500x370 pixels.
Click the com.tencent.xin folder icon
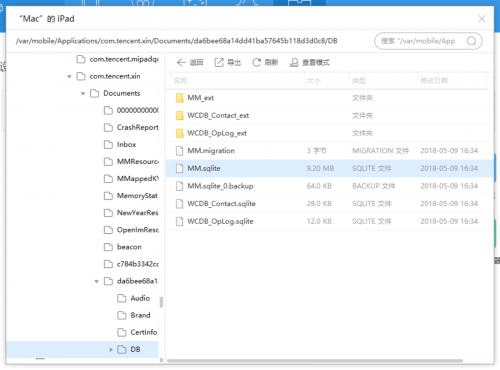pyautogui.click(x=81, y=76)
